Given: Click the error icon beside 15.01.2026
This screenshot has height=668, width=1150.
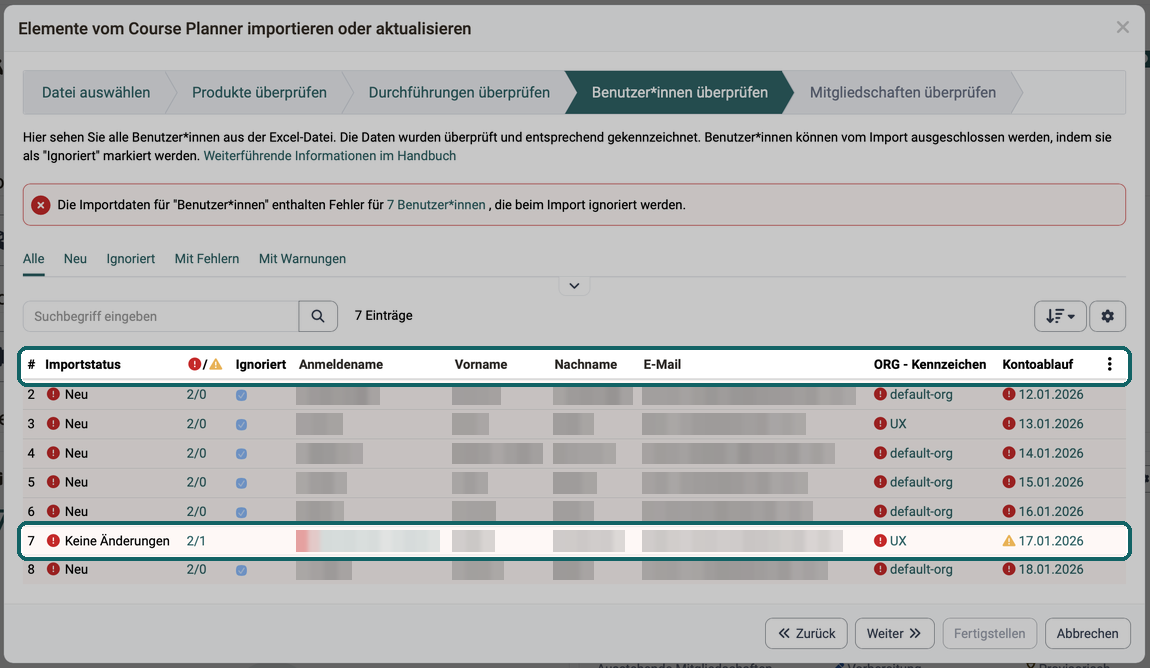Looking at the screenshot, I should 1008,482.
